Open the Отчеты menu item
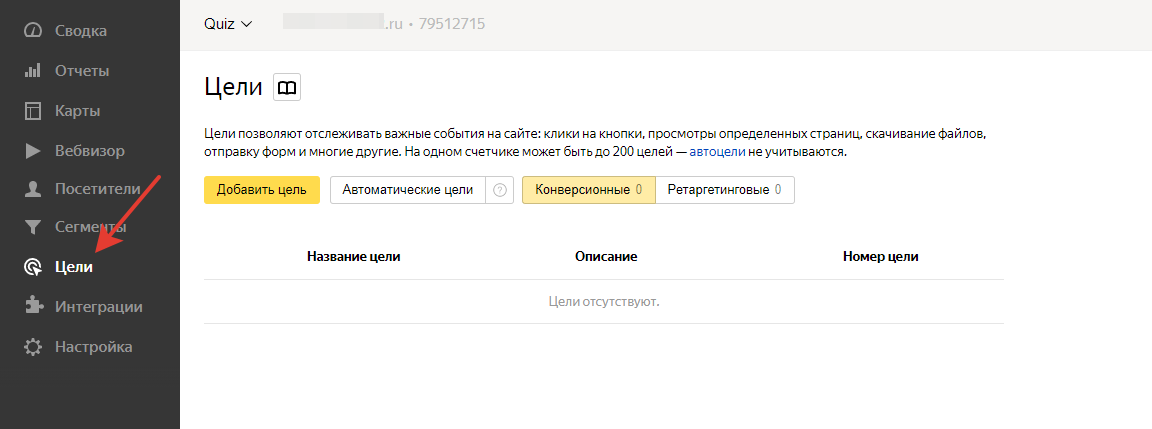Screen dimensions: 1152x429 [x=82, y=71]
